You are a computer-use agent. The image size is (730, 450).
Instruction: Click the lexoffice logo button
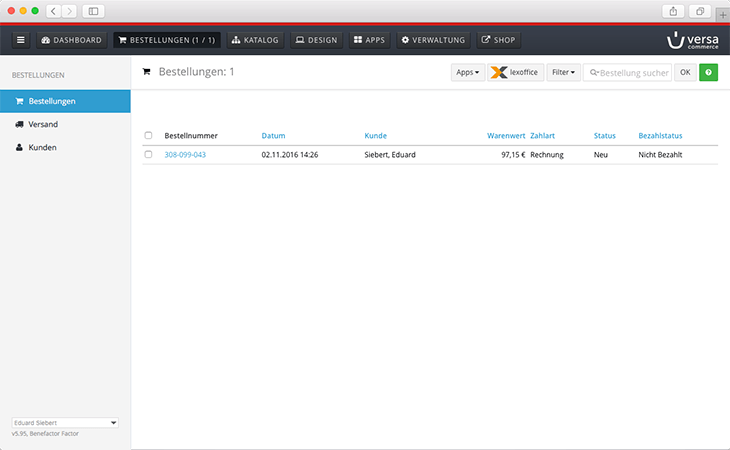pyautogui.click(x=515, y=72)
